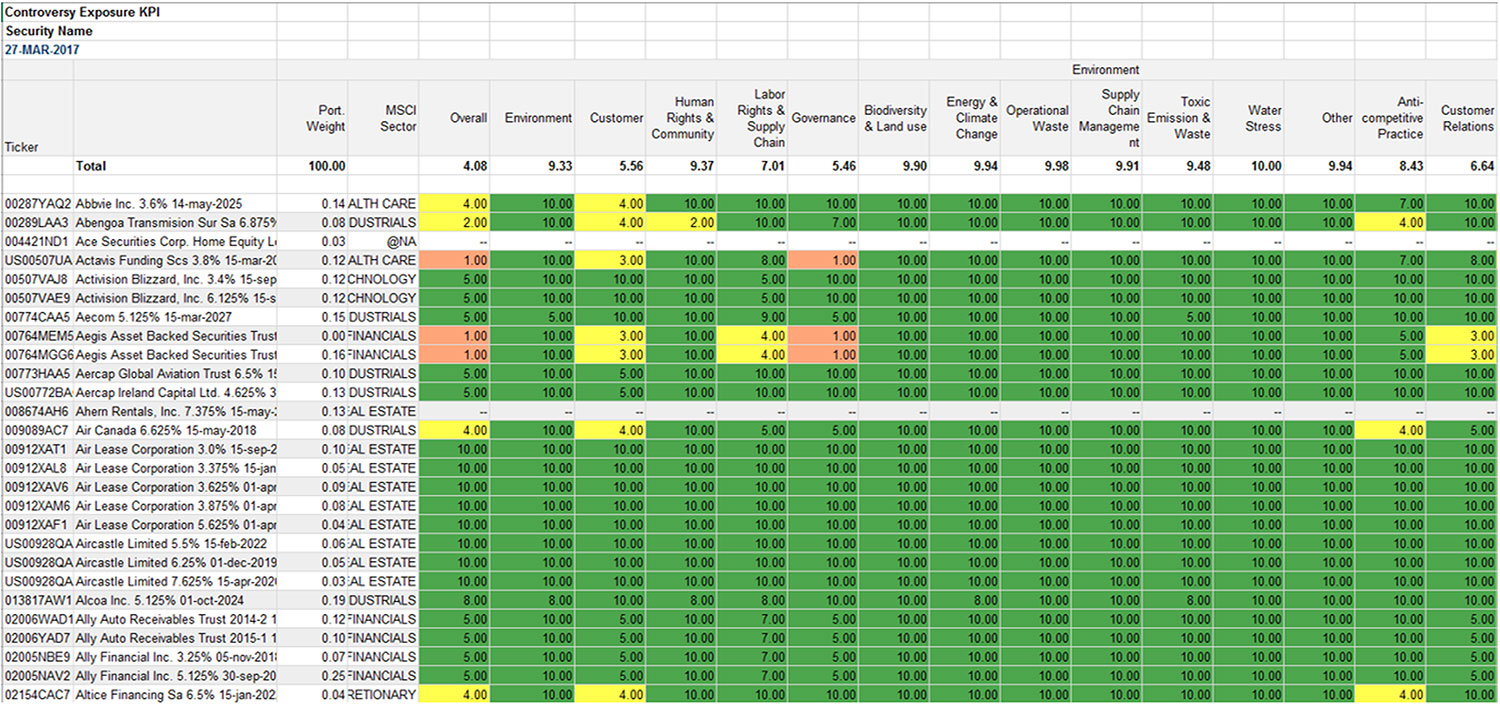Screen dimensions: 1500x709
Task: Select '@NA' sector for Ace Securities Corp.
Action: coord(401,242)
